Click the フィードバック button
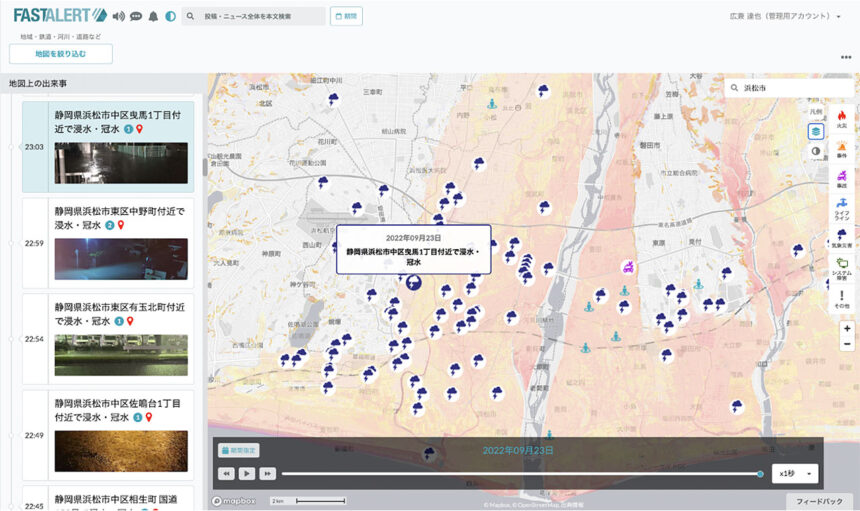The width and height of the screenshot is (860, 511). click(x=819, y=501)
